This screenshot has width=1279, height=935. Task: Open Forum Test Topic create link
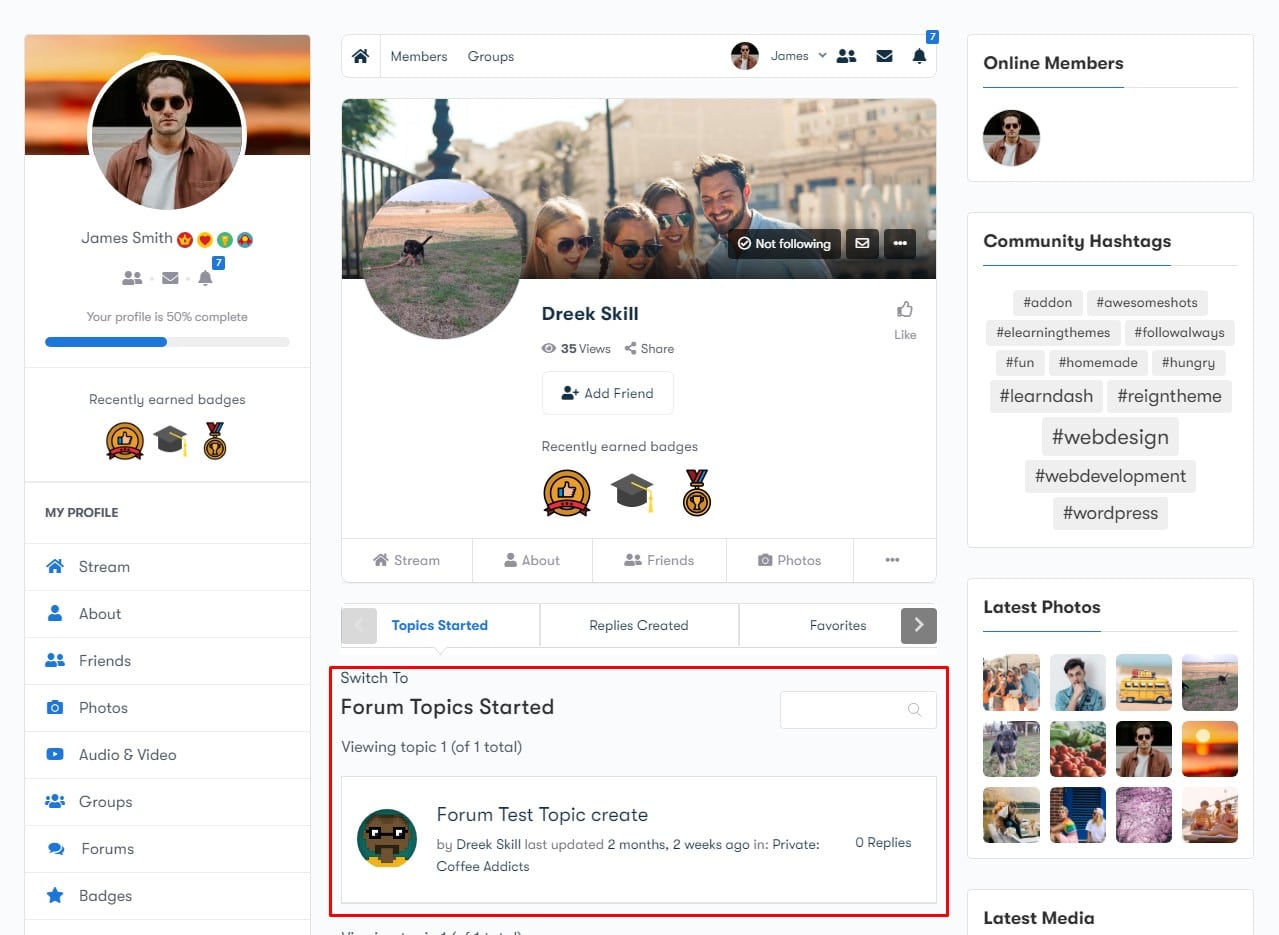point(542,815)
